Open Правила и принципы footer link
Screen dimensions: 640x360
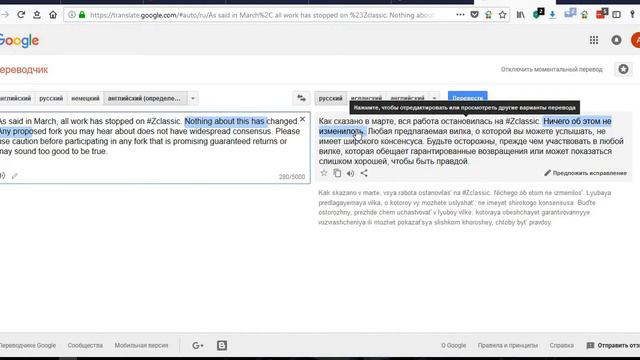point(508,345)
